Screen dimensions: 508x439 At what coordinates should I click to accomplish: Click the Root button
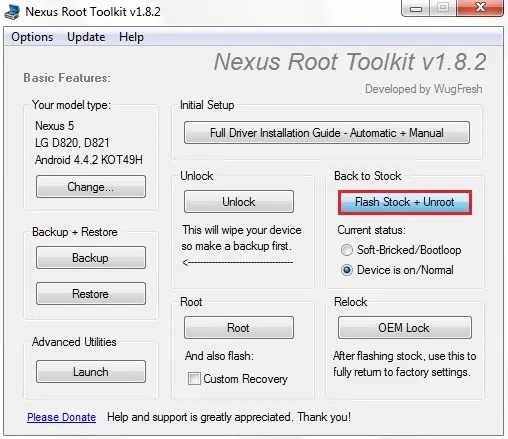(x=239, y=328)
